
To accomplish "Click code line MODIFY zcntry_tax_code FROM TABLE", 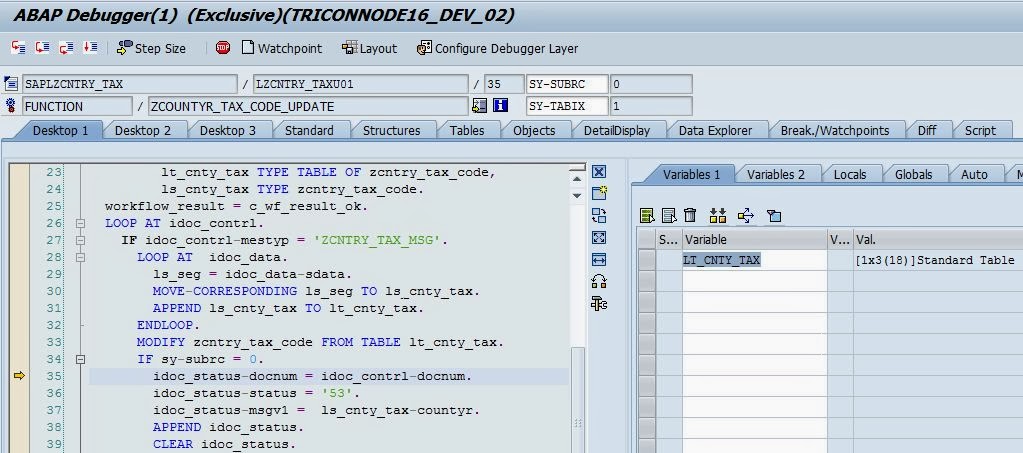I will (320, 342).
